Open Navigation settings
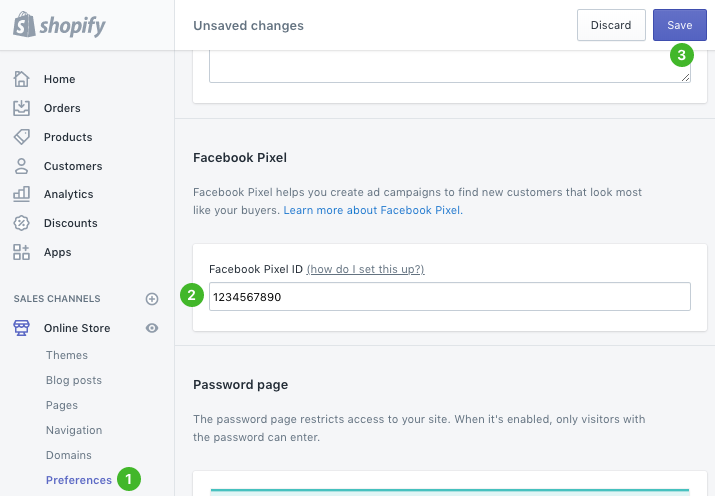The height and width of the screenshot is (496, 715). [x=74, y=430]
